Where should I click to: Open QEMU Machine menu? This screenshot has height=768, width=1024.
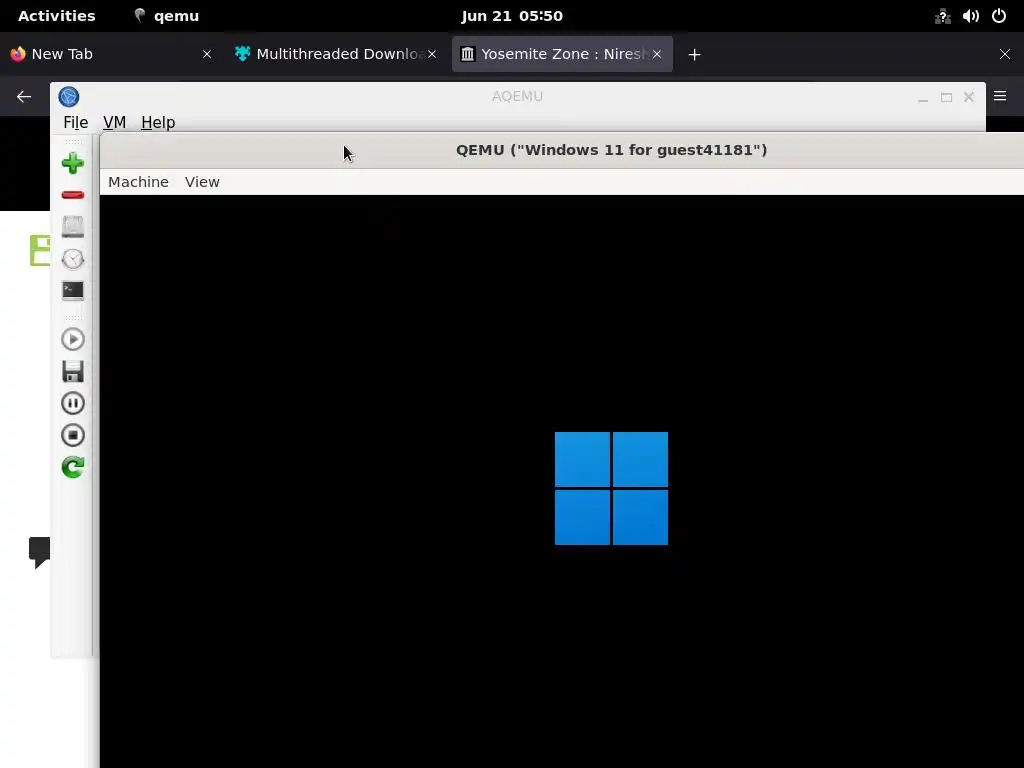pyautogui.click(x=138, y=182)
